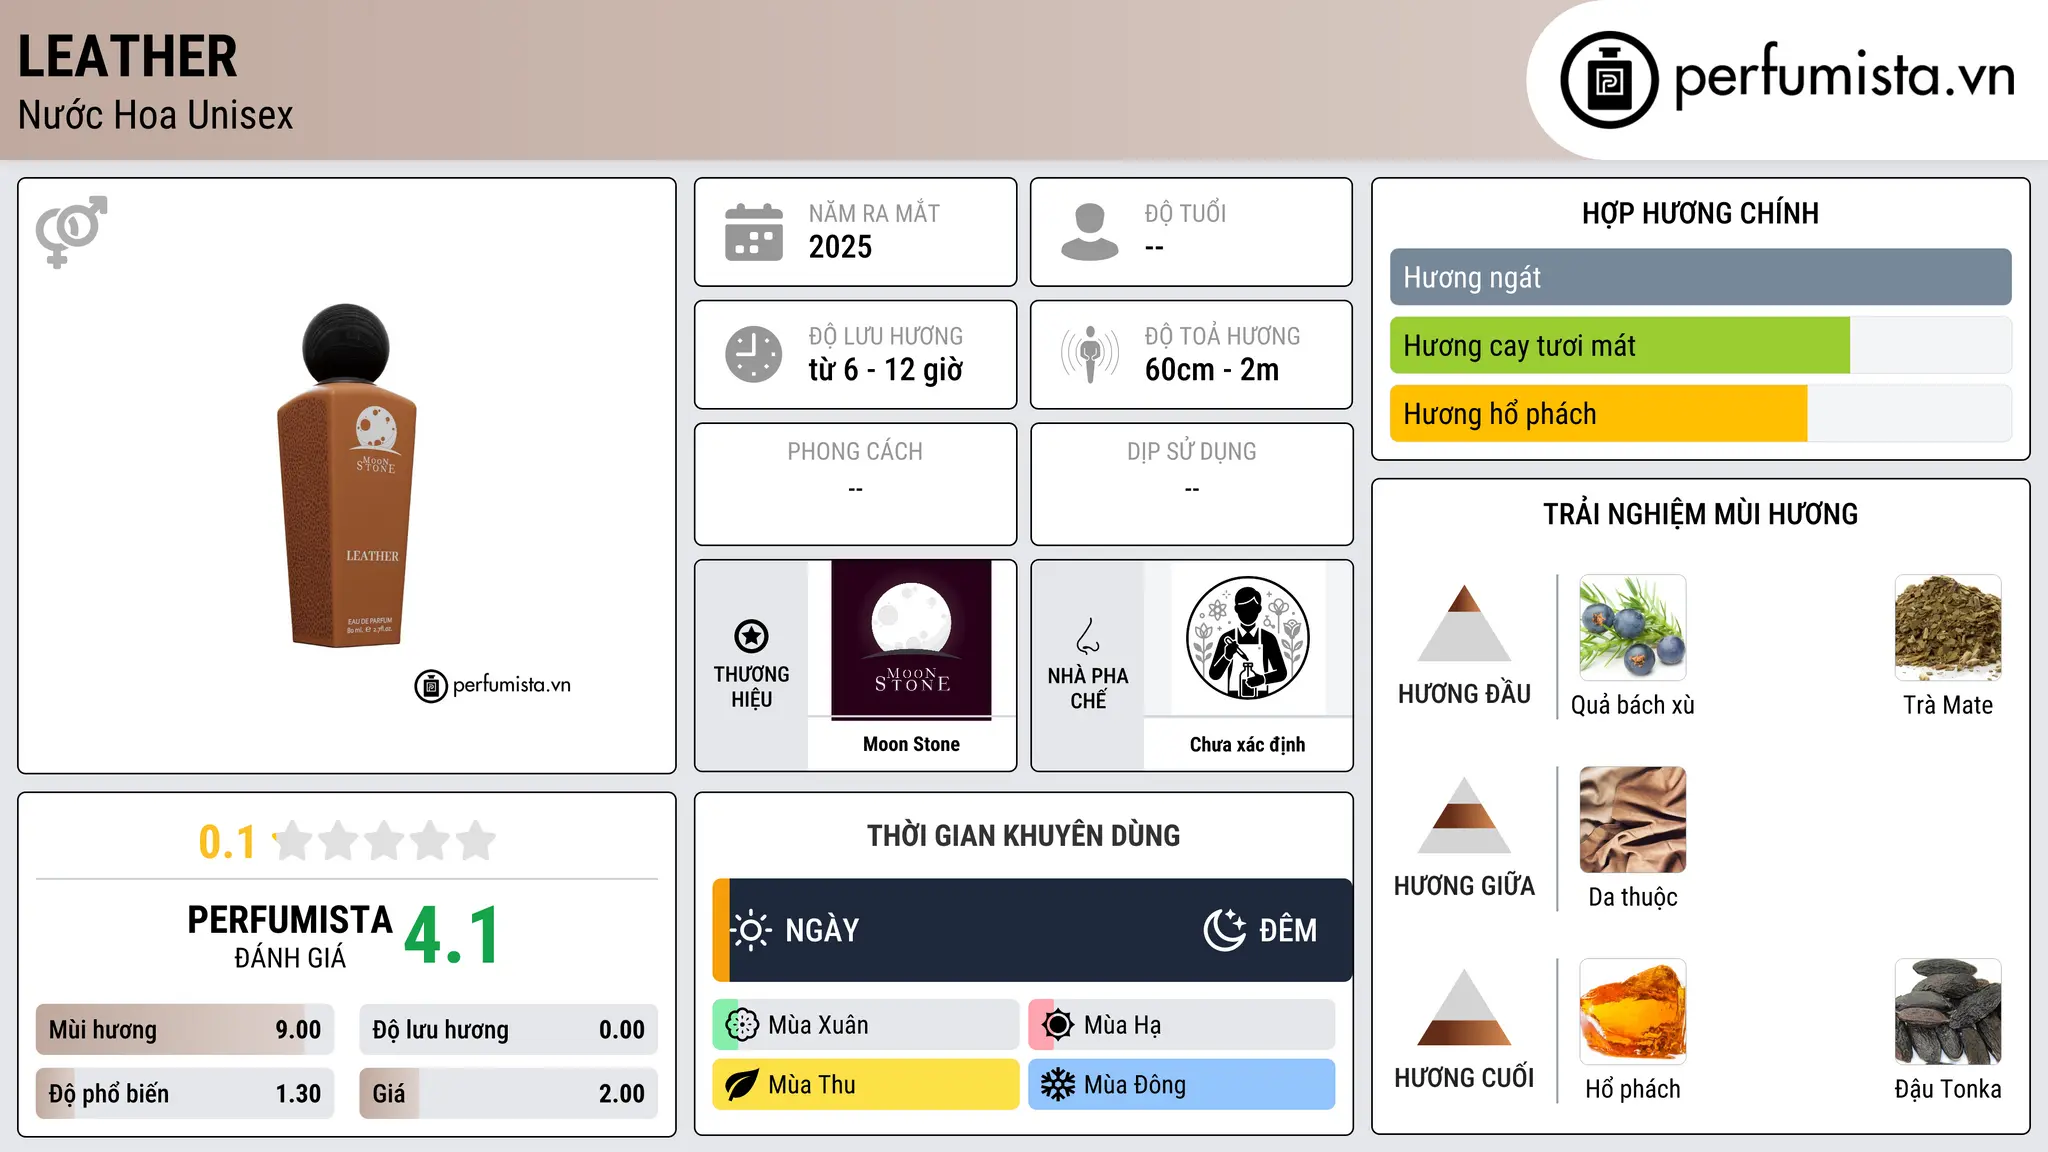Click the Trải nghiệm mùi hương heading
The width and height of the screenshot is (2048, 1152).
click(1700, 514)
